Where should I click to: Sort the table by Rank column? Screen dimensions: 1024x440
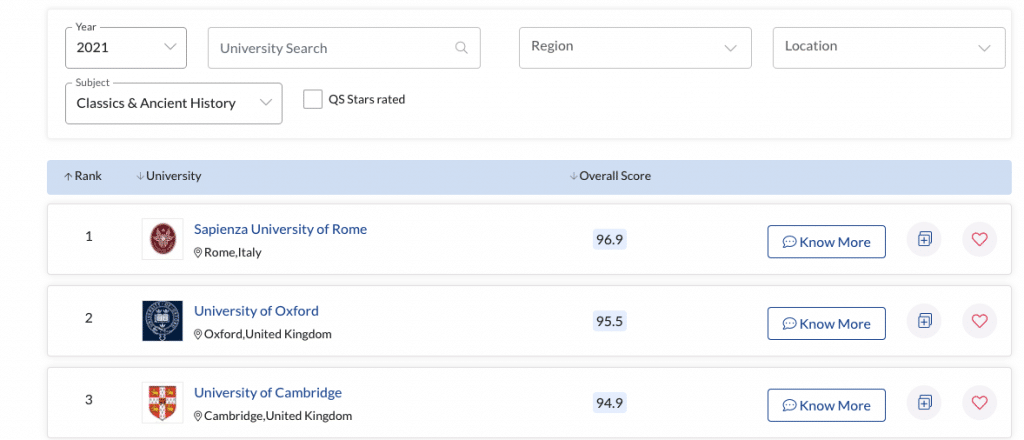pyautogui.click(x=83, y=176)
